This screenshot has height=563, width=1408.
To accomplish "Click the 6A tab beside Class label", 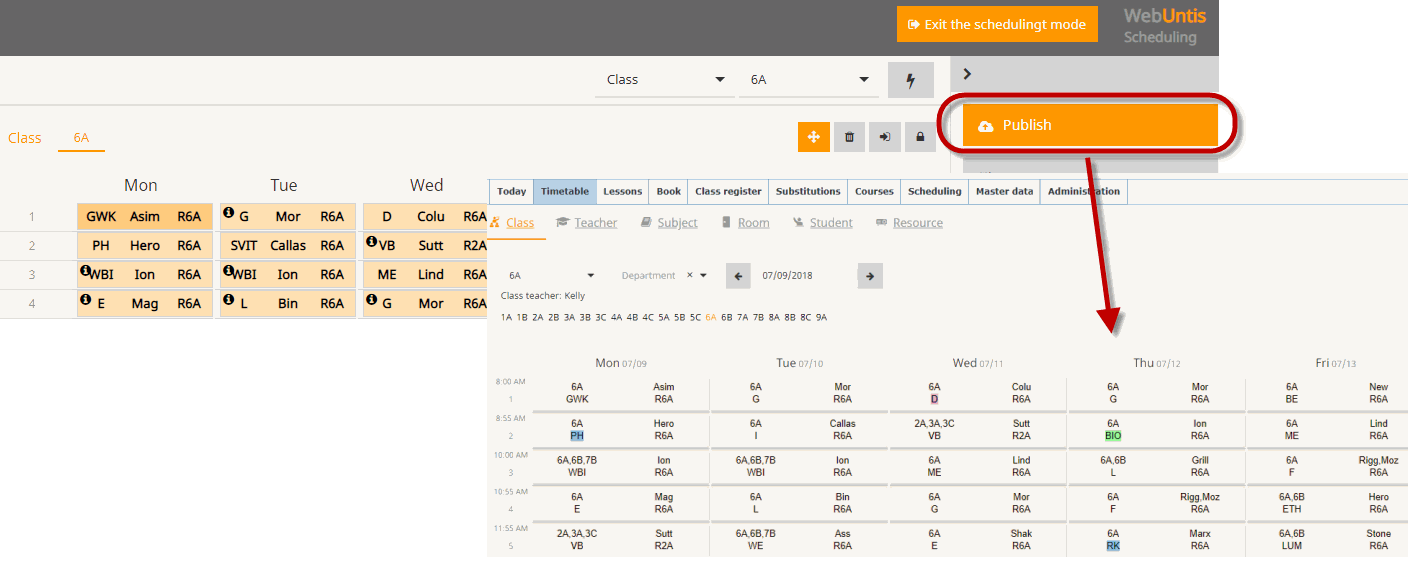I will [81, 138].
